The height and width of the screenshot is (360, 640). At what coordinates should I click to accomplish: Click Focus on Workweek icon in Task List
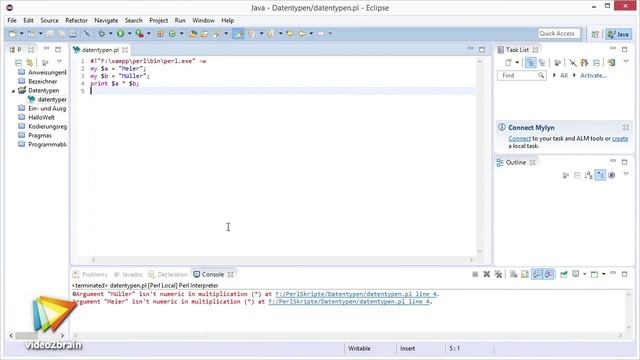[558, 62]
